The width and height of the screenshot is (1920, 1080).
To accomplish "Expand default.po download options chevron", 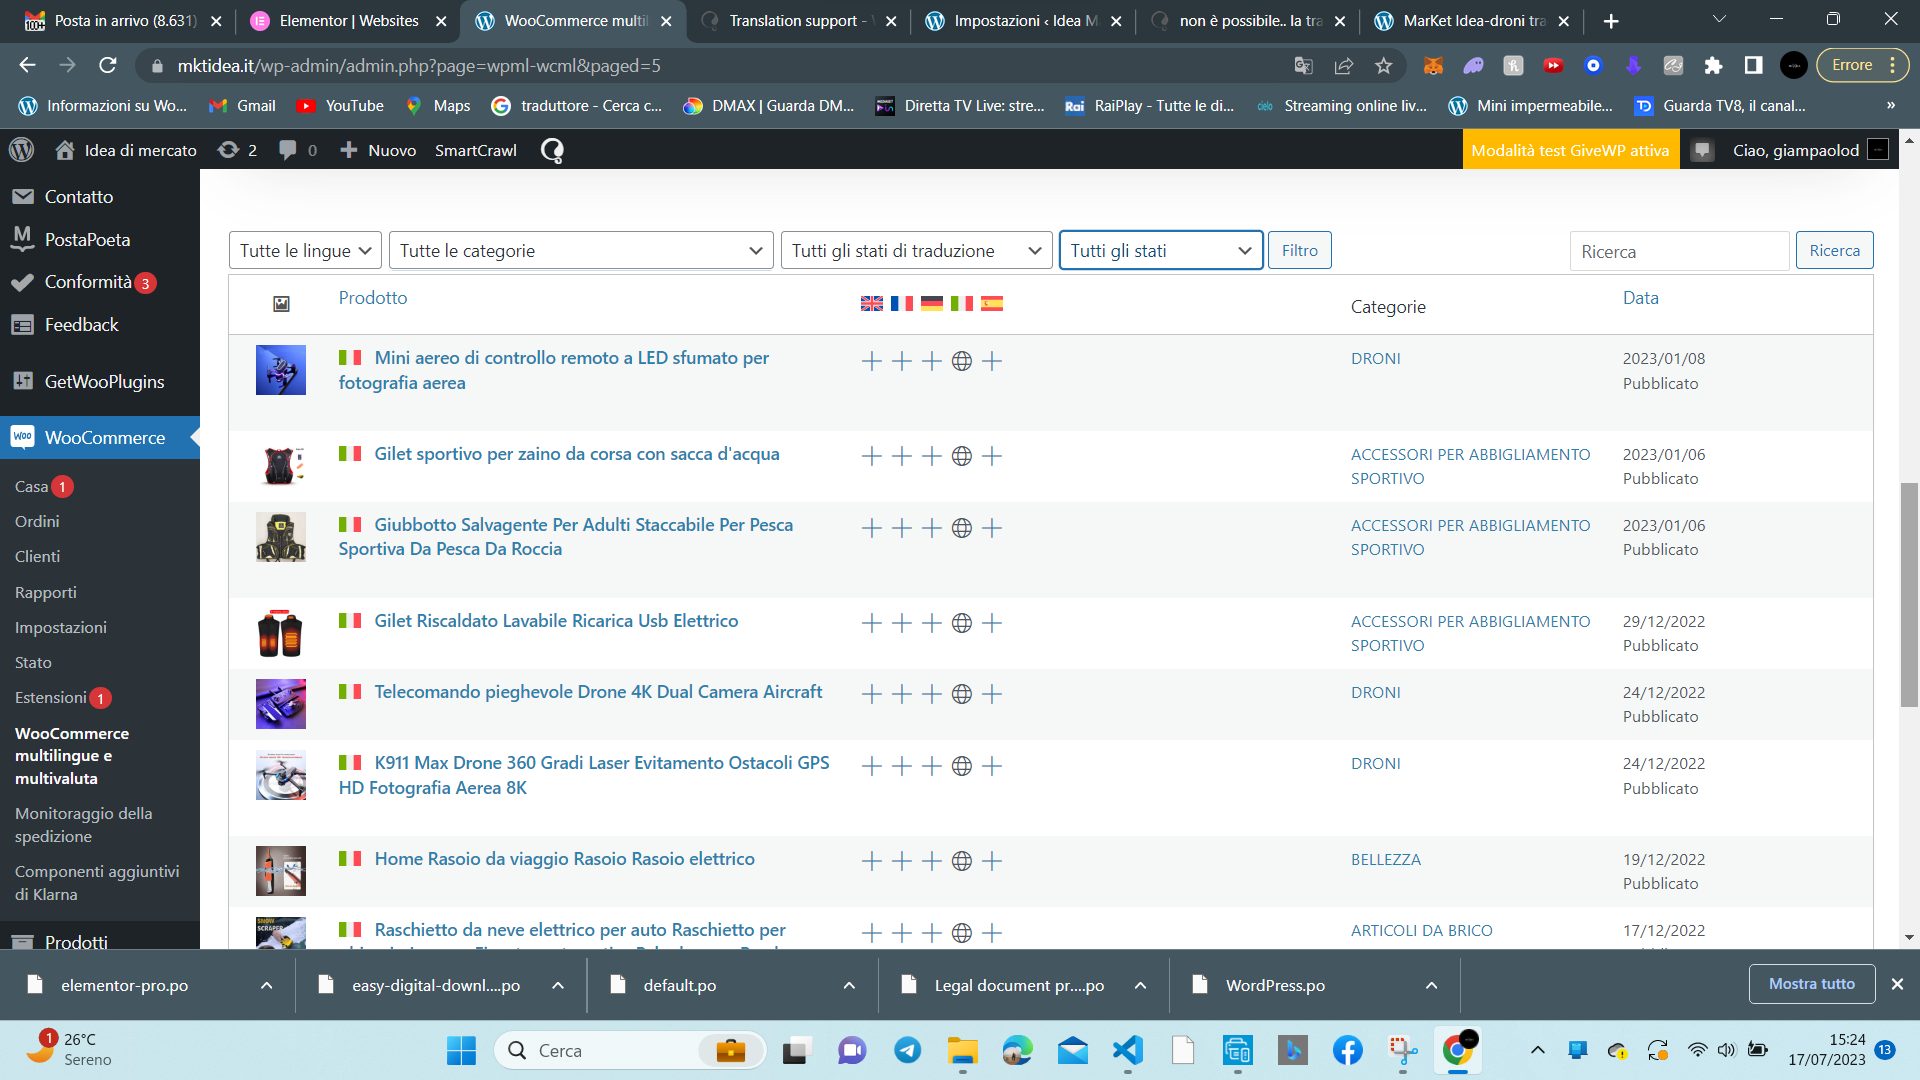I will coord(849,985).
